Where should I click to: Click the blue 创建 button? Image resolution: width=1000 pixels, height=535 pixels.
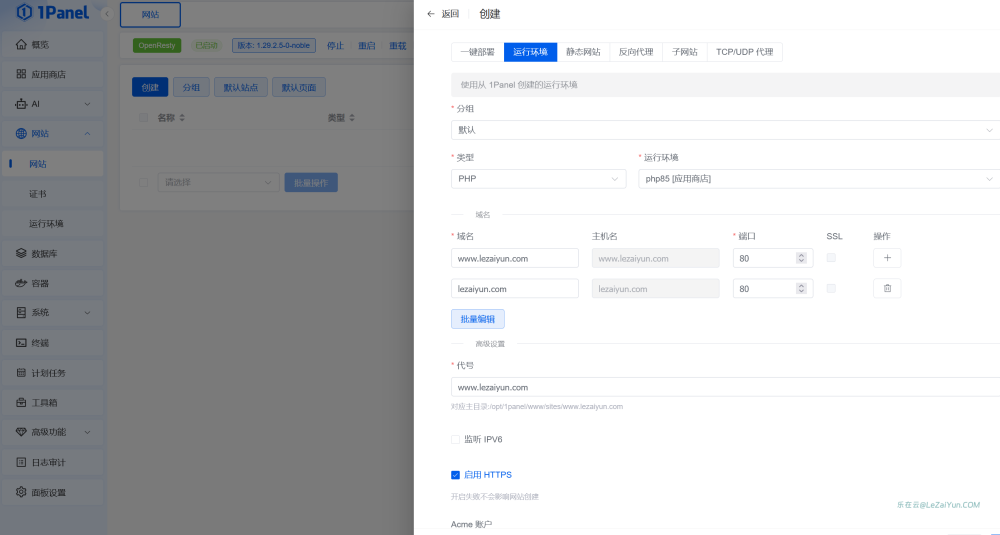pos(150,87)
